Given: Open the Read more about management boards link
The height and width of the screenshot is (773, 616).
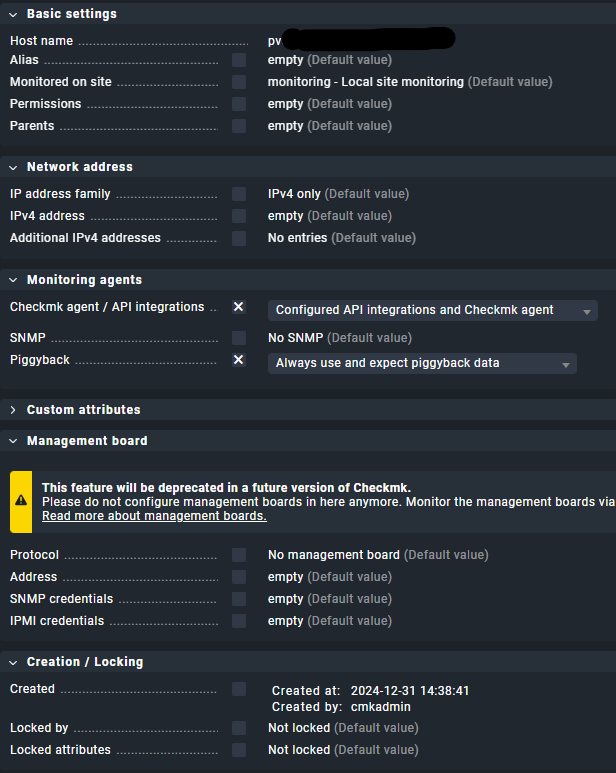Looking at the screenshot, I should [x=154, y=516].
